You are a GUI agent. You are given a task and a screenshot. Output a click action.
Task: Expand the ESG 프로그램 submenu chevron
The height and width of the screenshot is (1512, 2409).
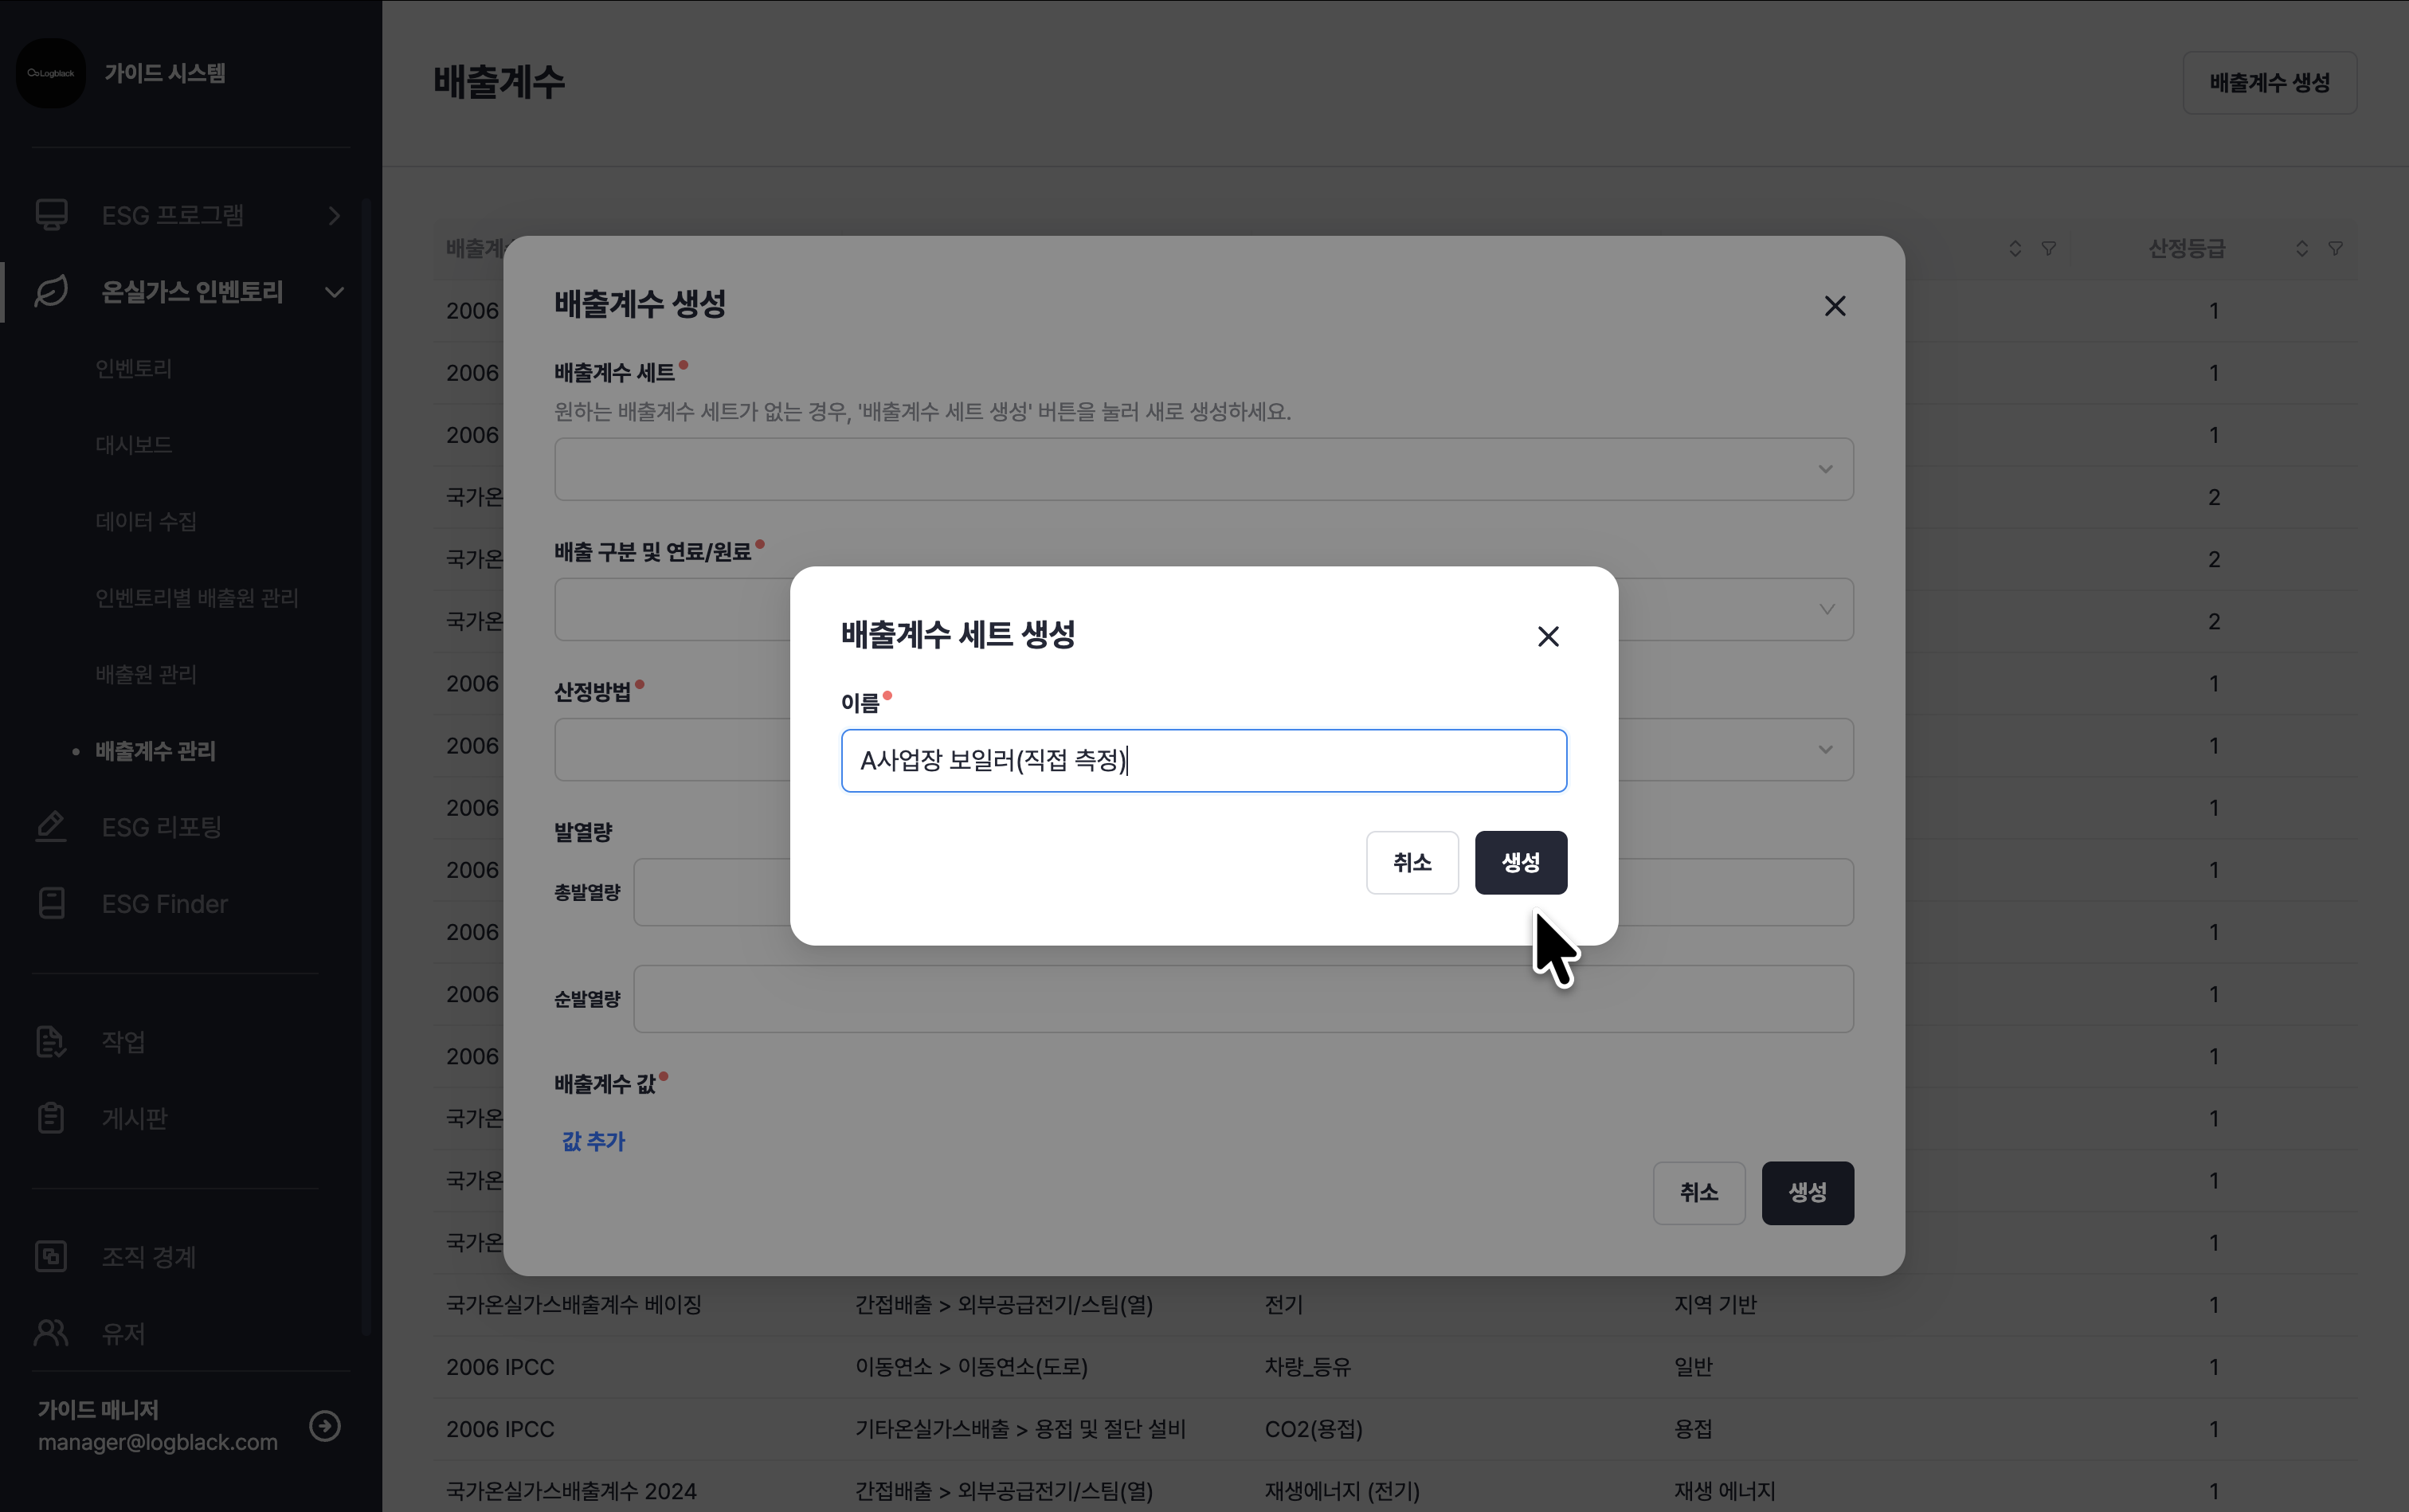coord(335,215)
